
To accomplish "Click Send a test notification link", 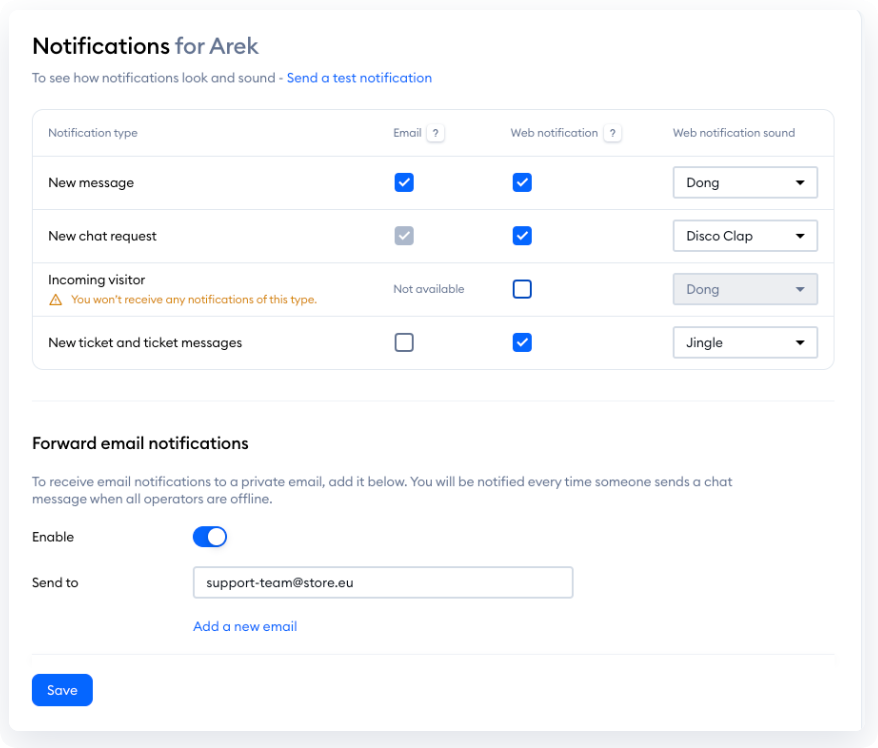I will (359, 78).
